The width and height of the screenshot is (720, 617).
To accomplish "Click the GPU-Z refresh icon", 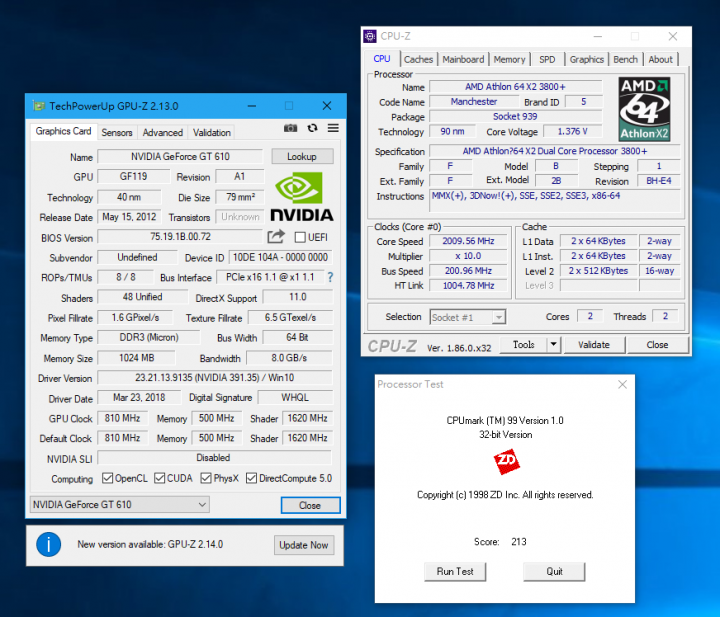I will coord(313,128).
